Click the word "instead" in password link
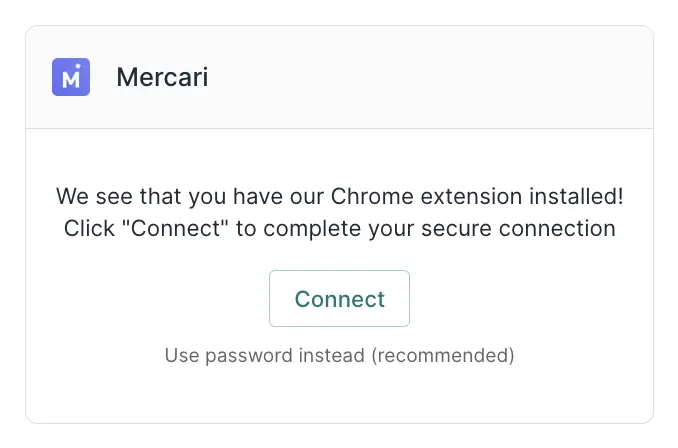This screenshot has width=678, height=448. point(331,355)
